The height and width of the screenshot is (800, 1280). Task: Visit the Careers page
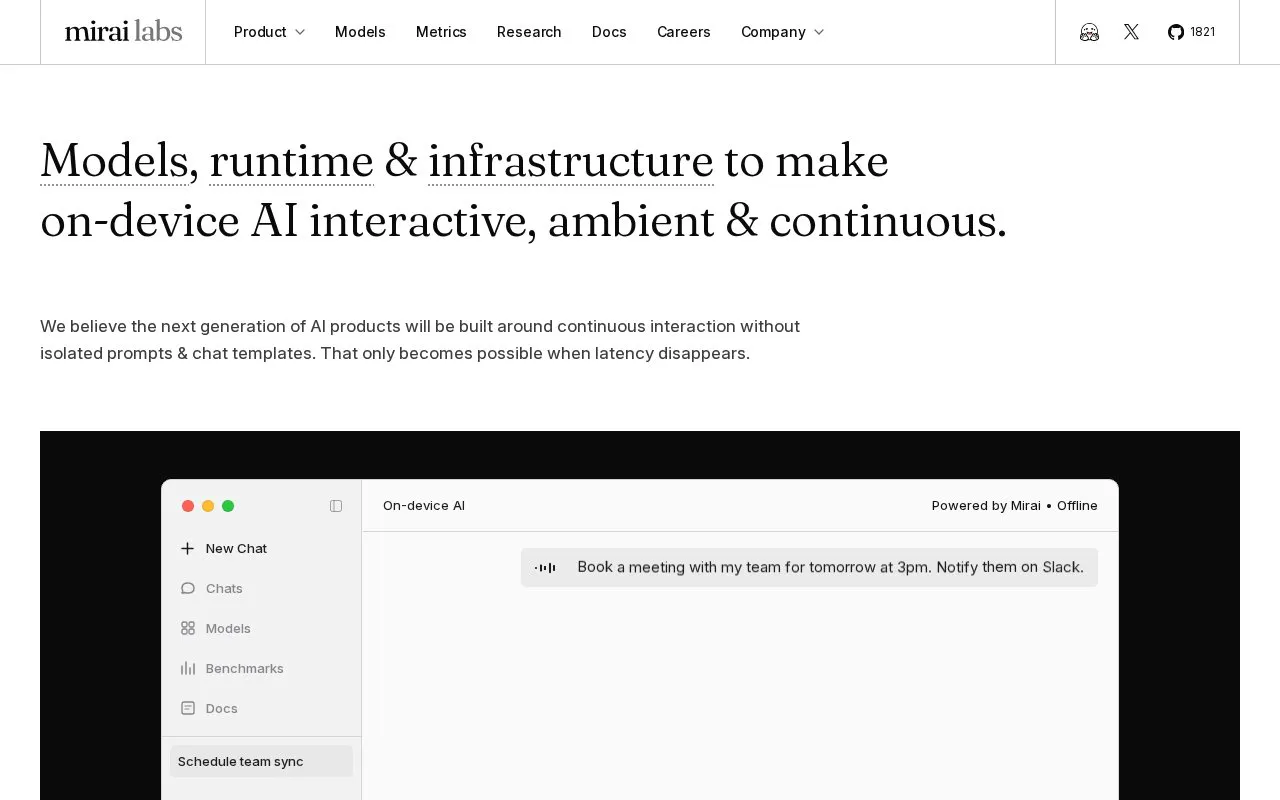pos(684,32)
